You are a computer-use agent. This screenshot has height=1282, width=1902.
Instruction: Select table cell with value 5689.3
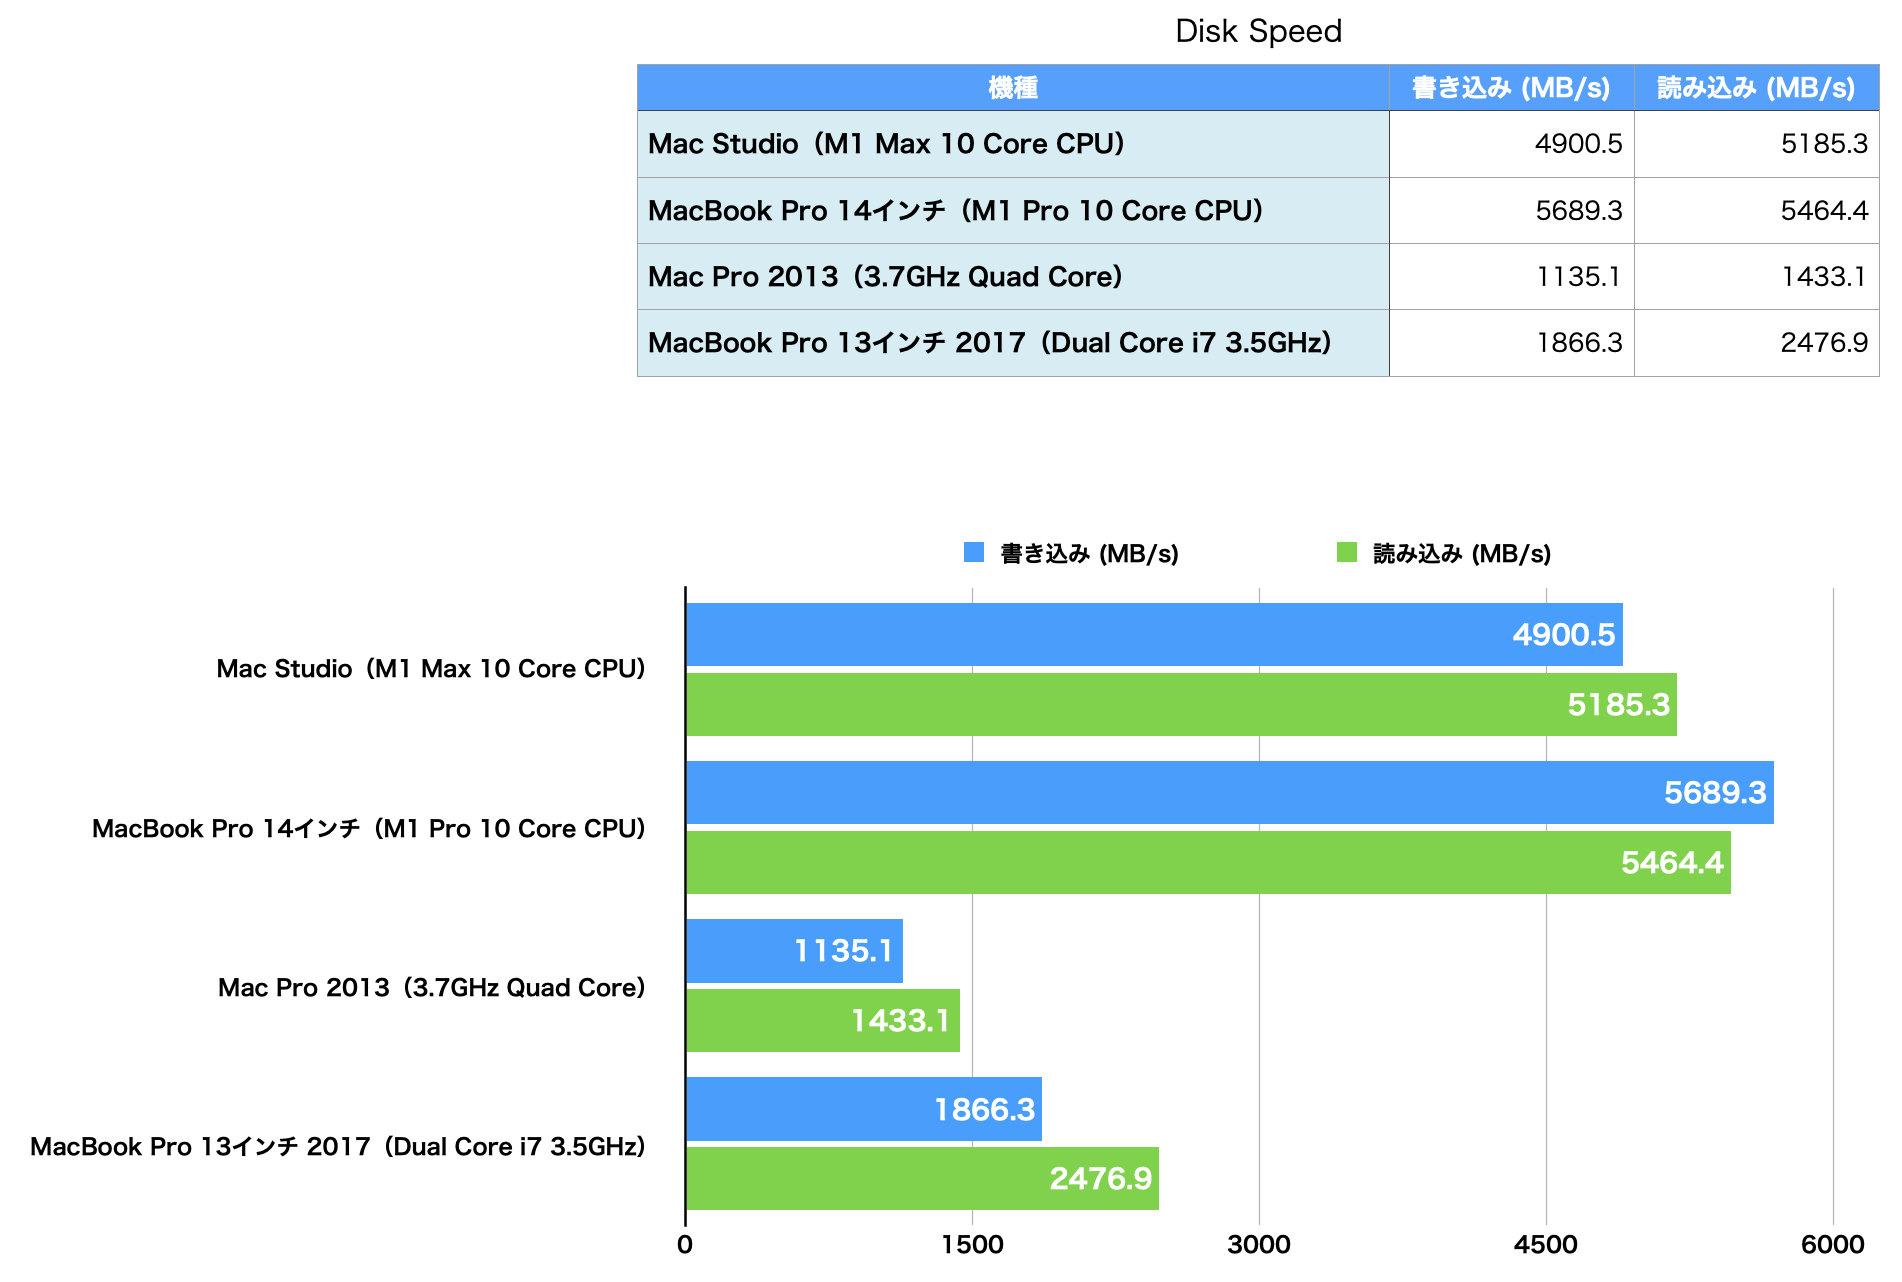coord(1510,211)
